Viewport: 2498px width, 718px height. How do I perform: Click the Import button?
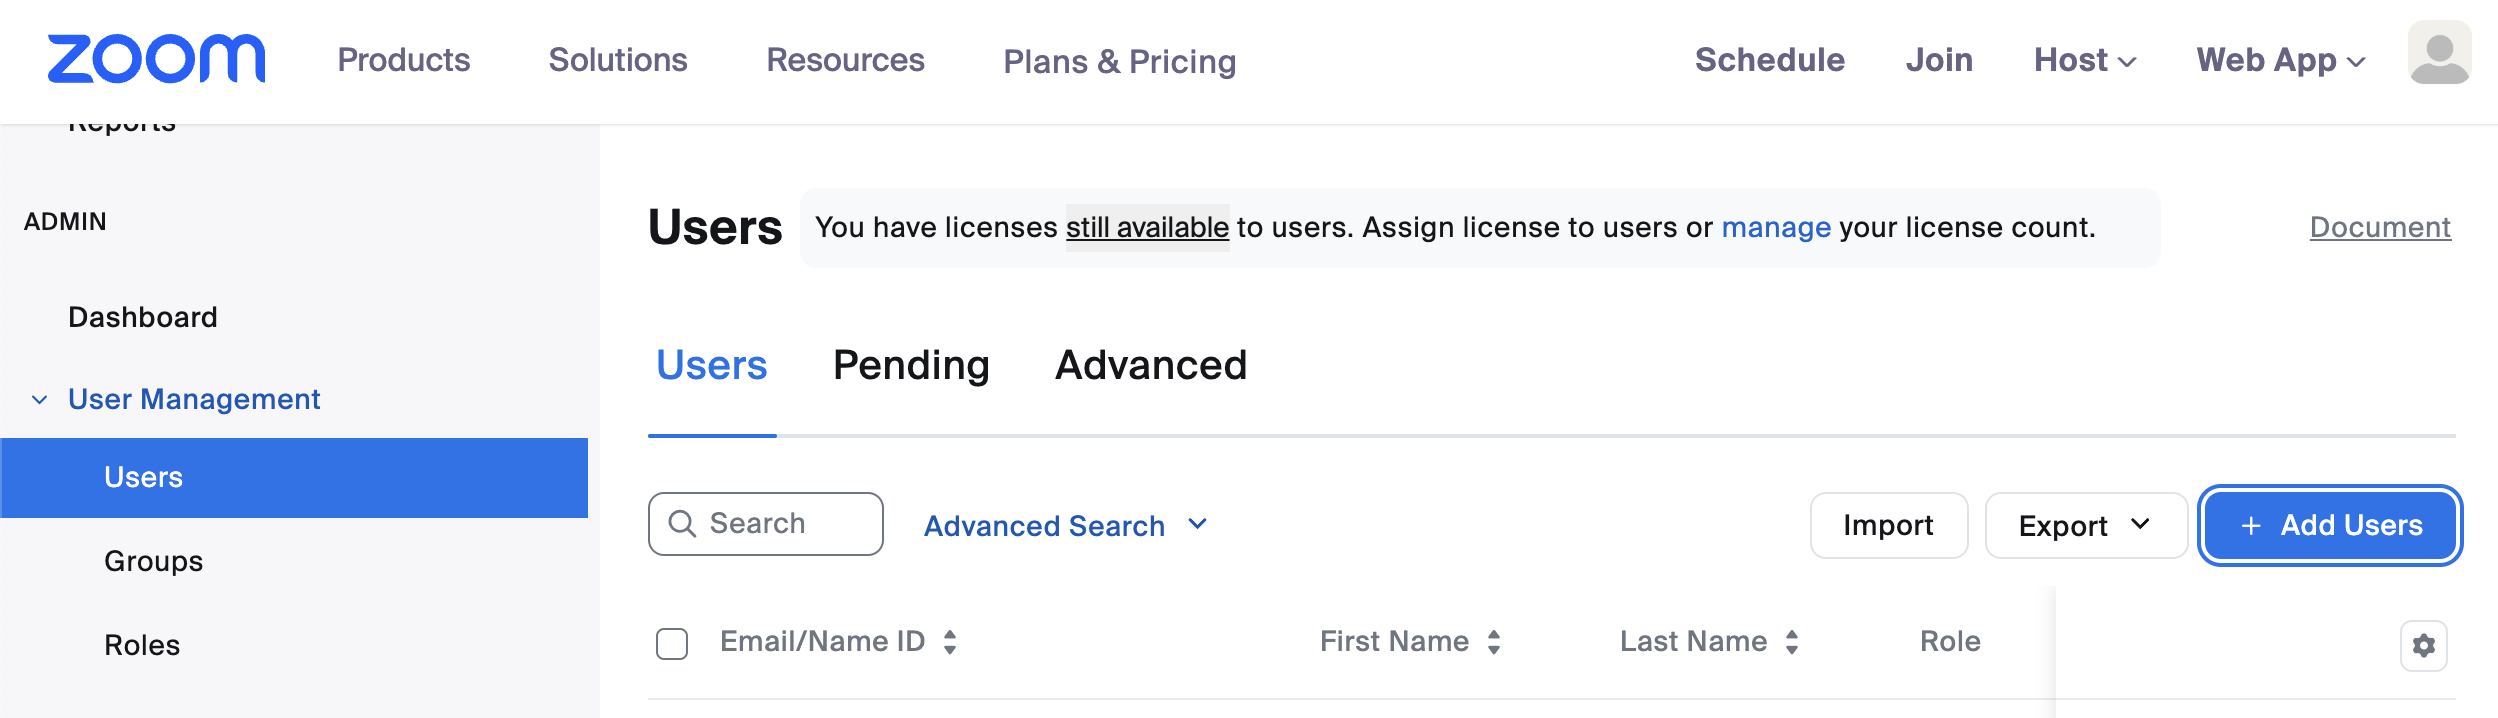1889,525
